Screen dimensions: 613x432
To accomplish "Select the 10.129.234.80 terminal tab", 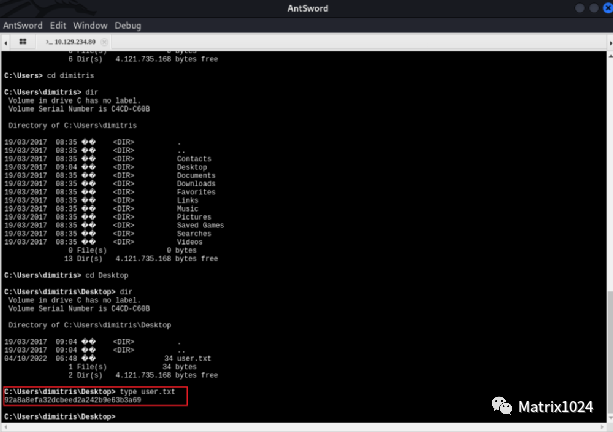I will point(72,42).
